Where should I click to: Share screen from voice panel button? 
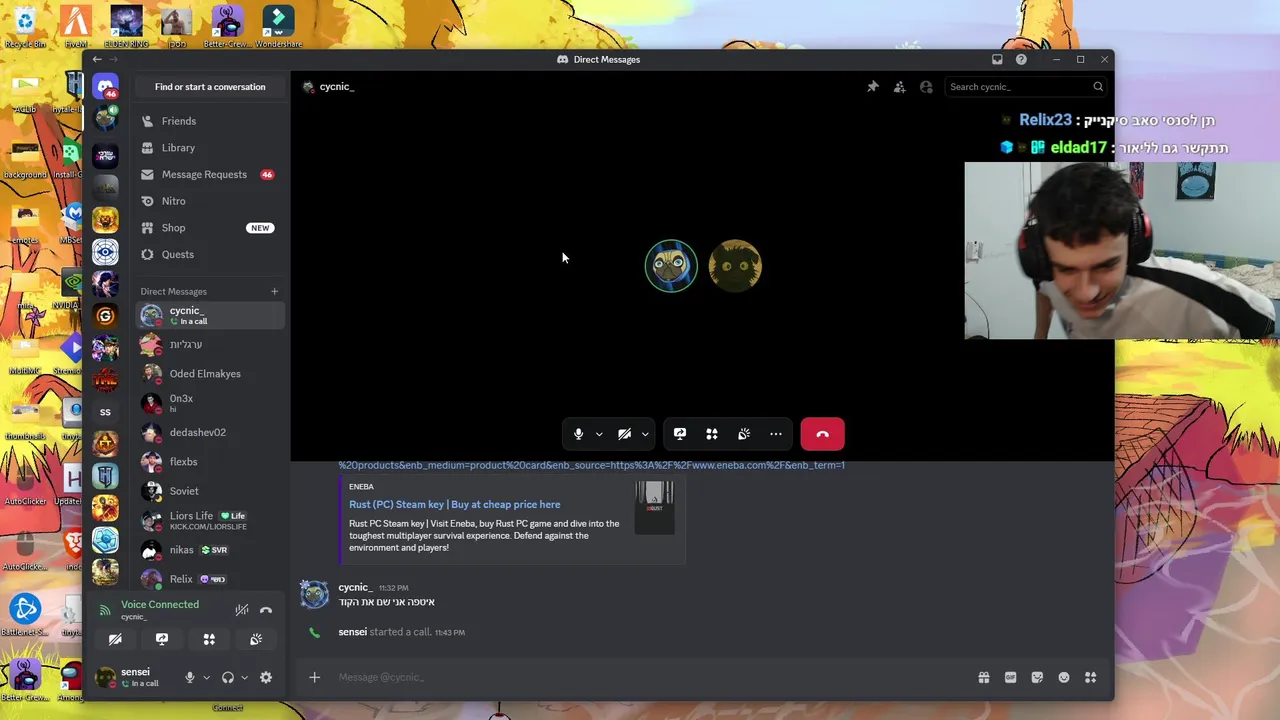[x=162, y=639]
